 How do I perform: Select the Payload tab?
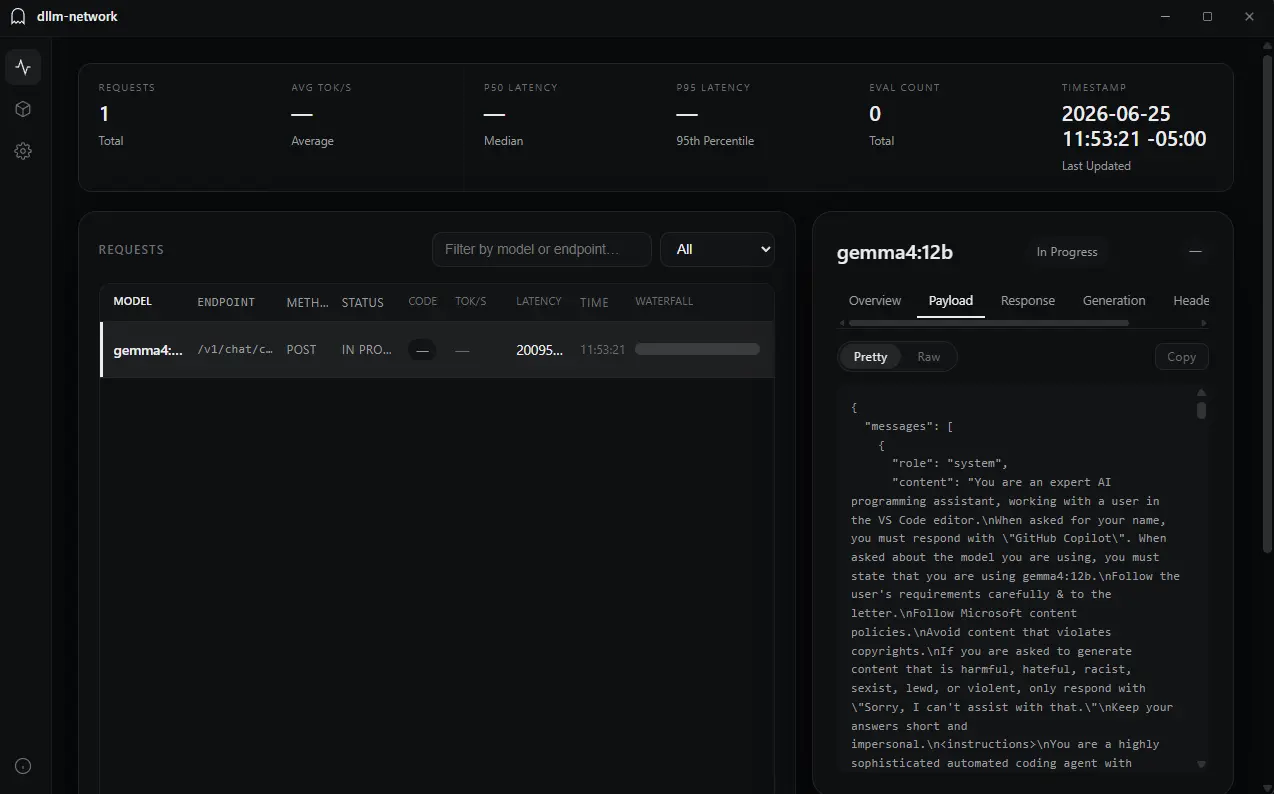click(950, 300)
